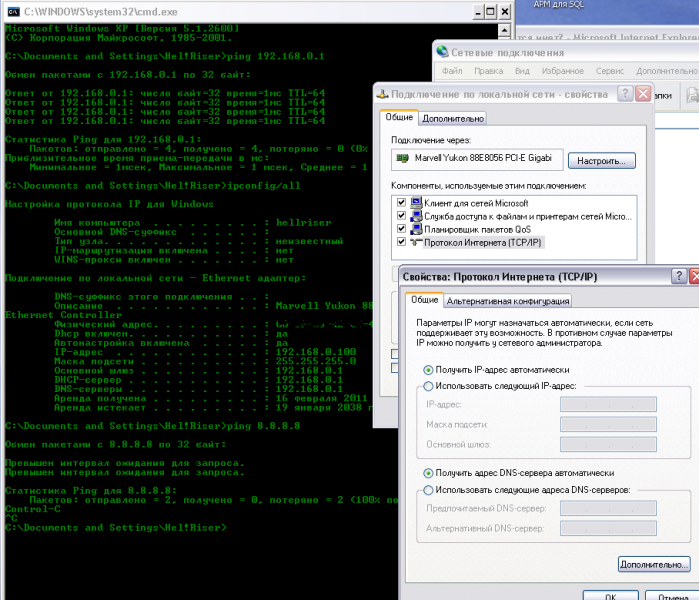Select 'Получить адрес DNS-сервера автоматически' radio
The height and width of the screenshot is (600, 699).
pos(428,473)
